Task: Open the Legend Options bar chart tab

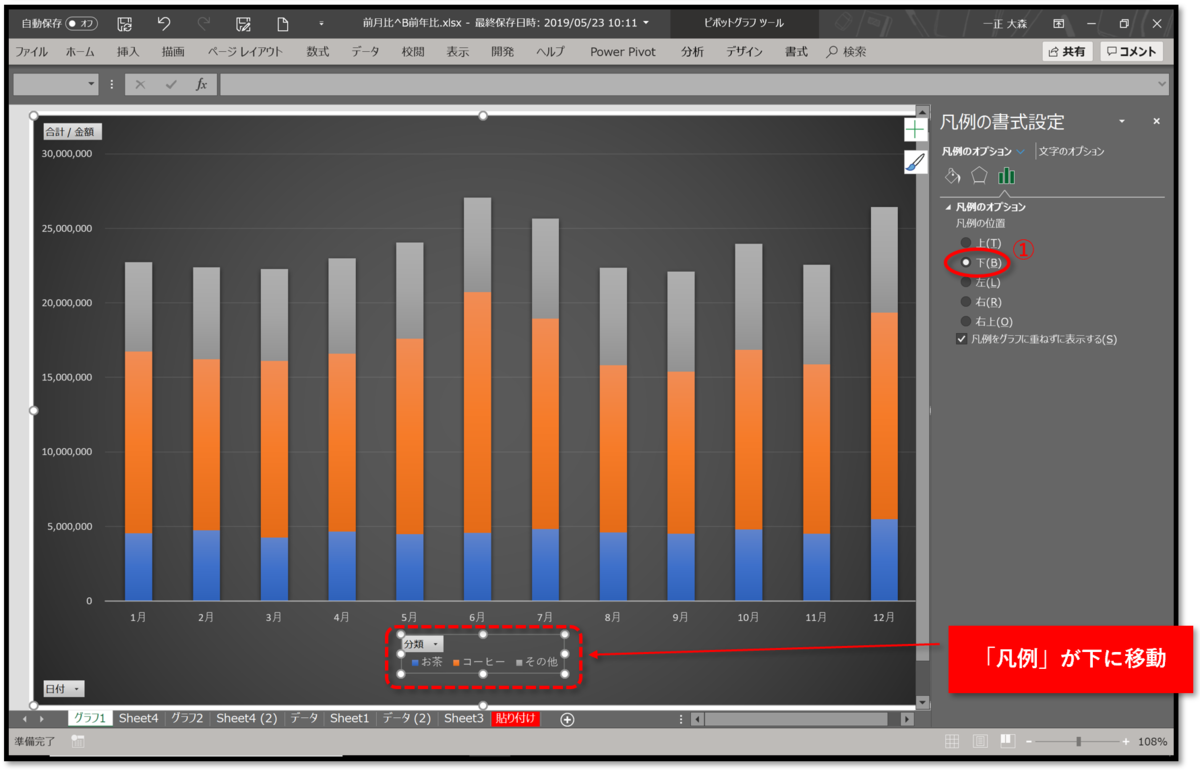Action: (1006, 176)
